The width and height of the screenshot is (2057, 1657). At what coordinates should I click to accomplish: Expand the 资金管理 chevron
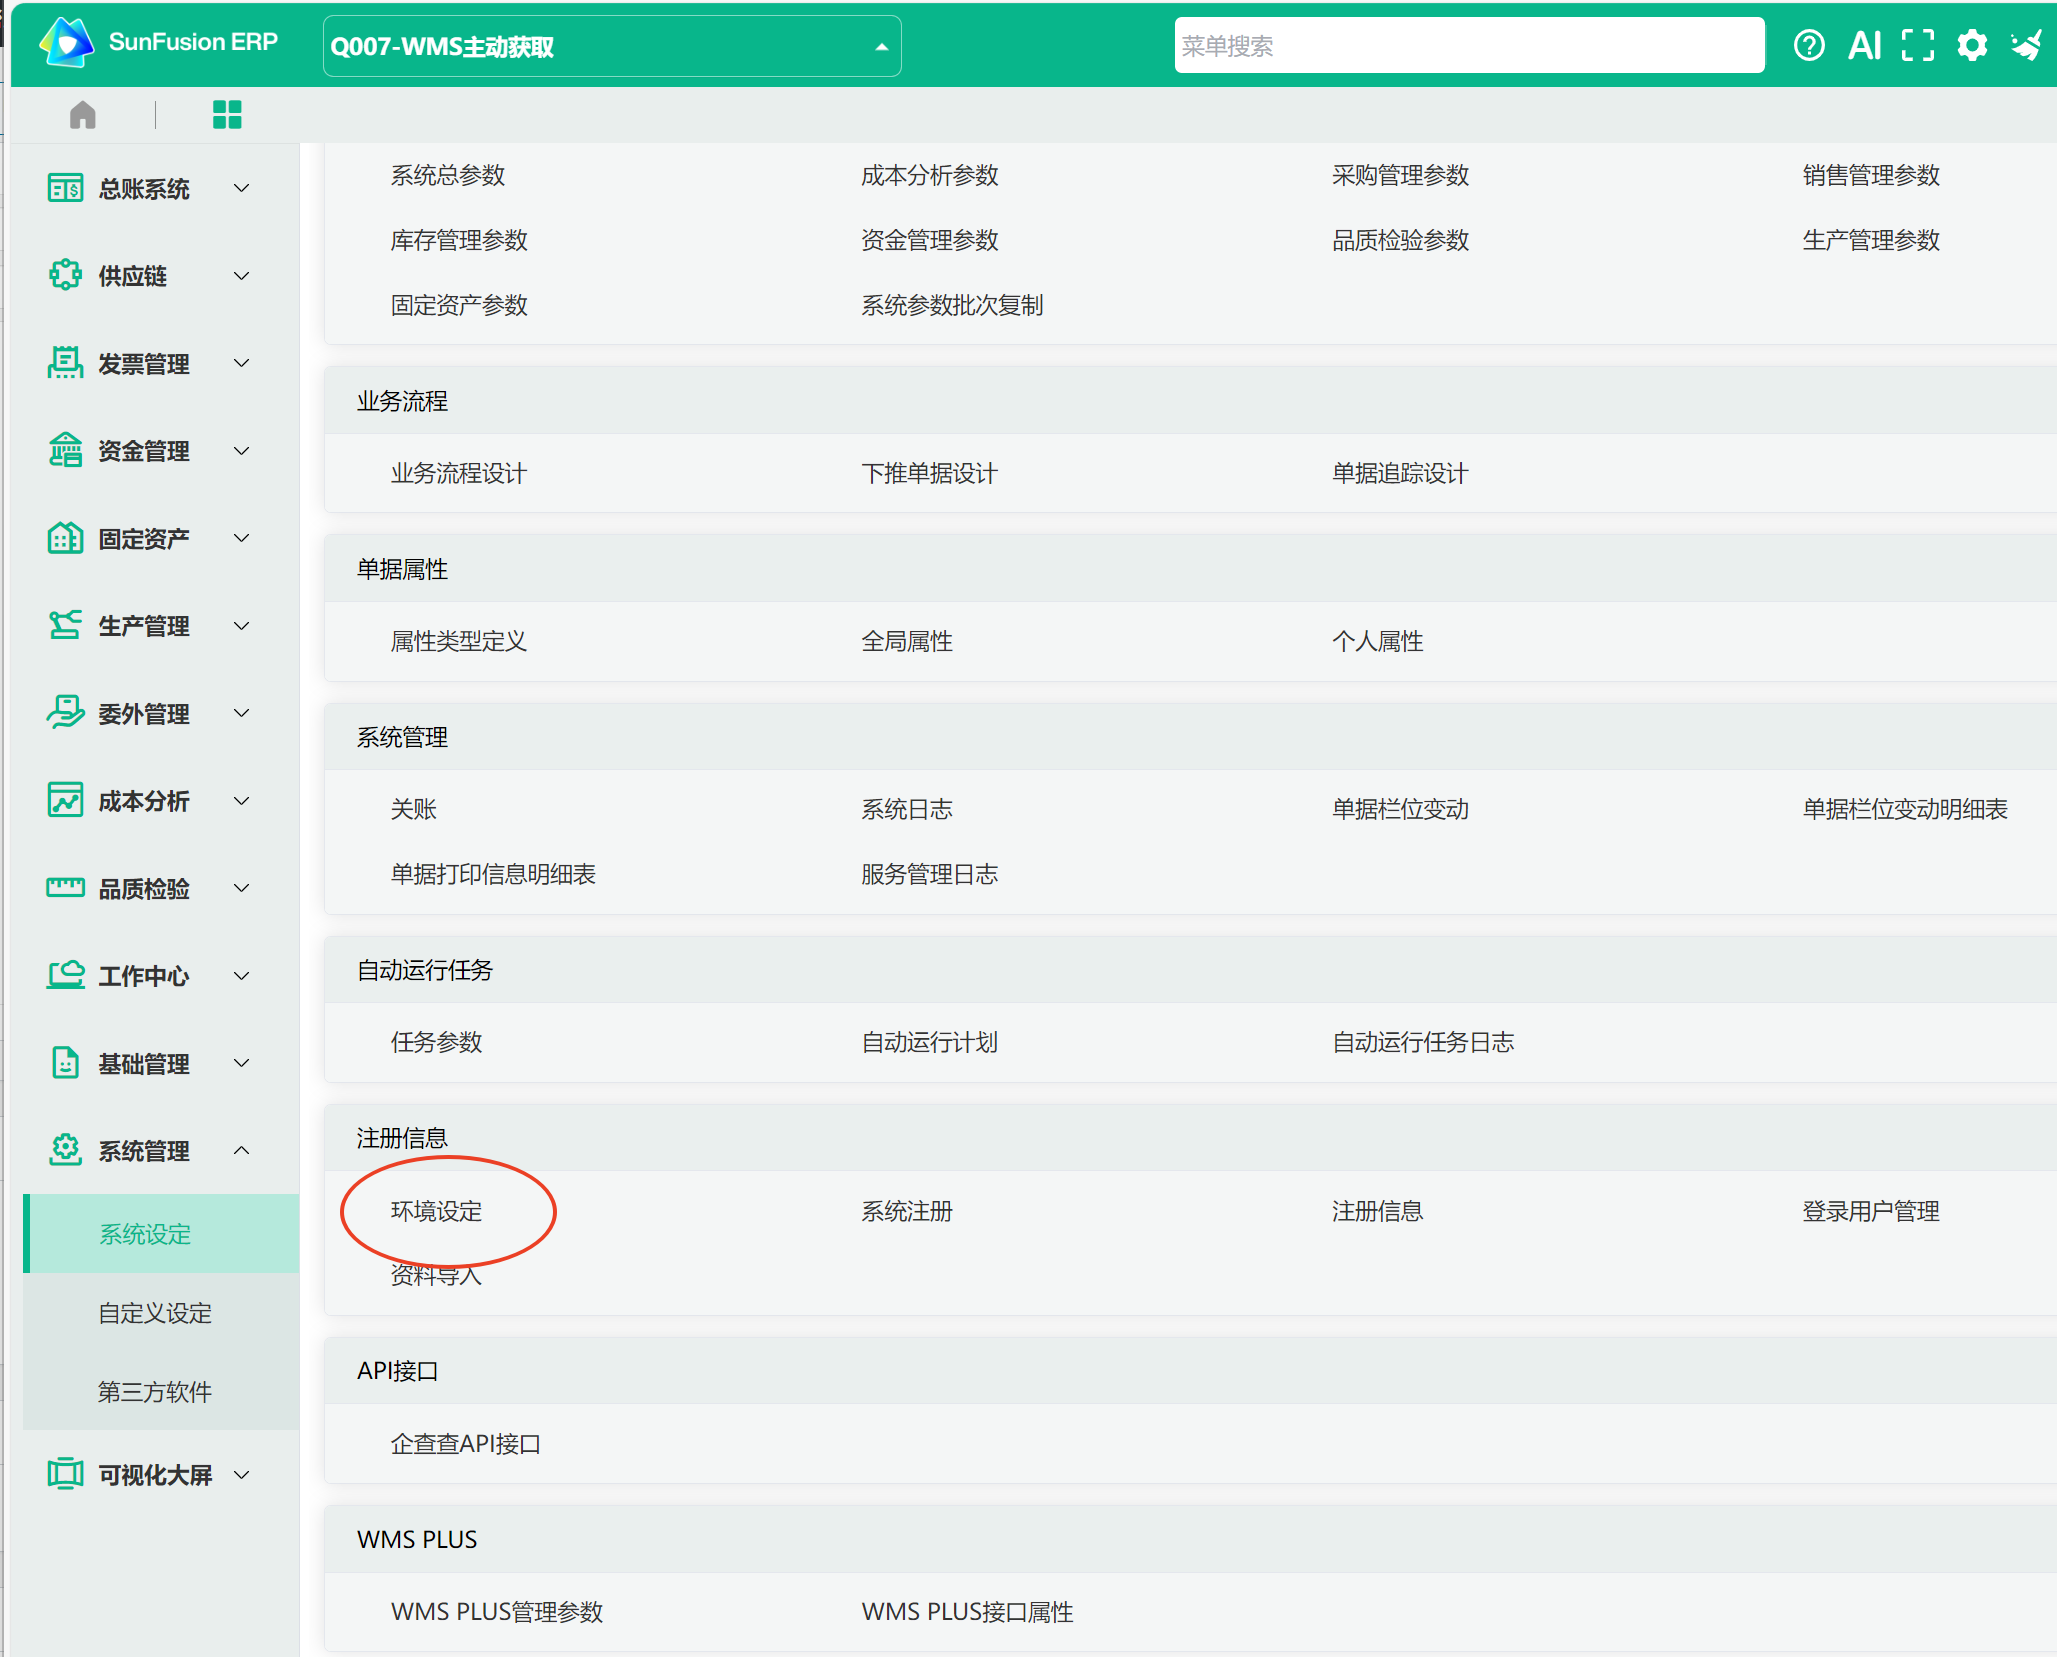pyautogui.click(x=241, y=450)
